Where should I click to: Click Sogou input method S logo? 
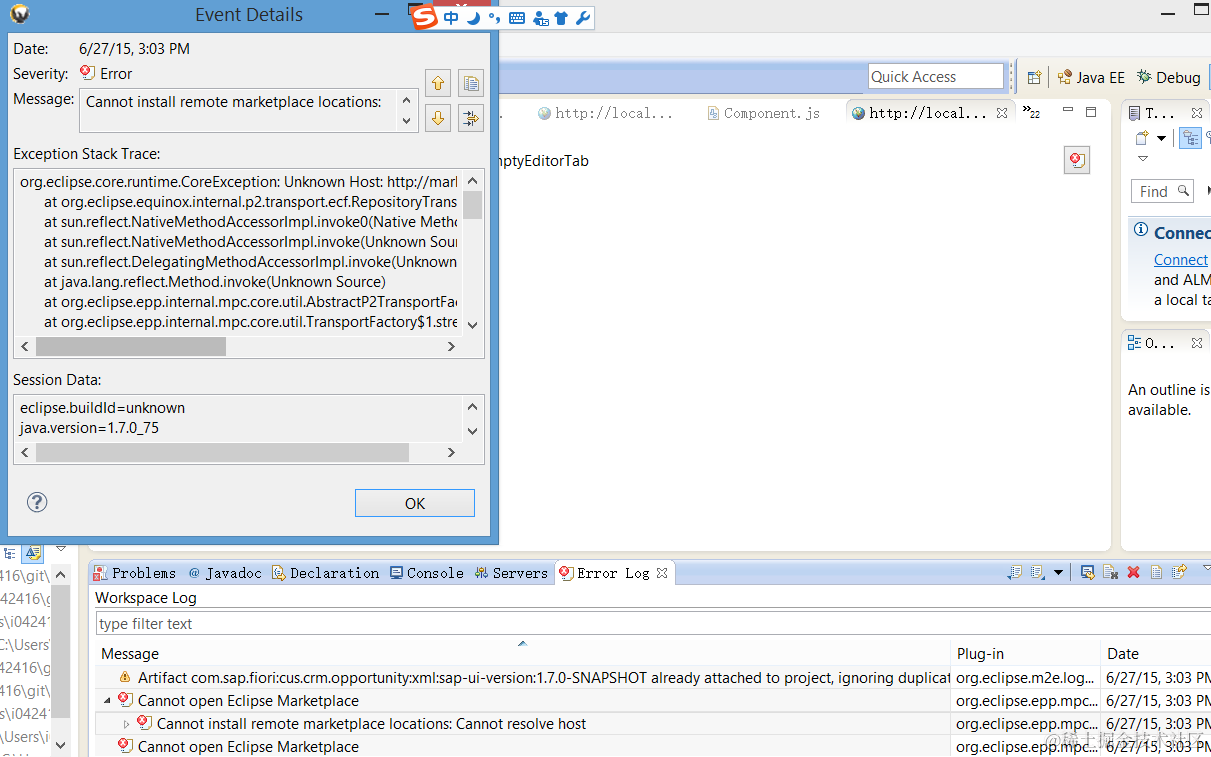(x=425, y=17)
